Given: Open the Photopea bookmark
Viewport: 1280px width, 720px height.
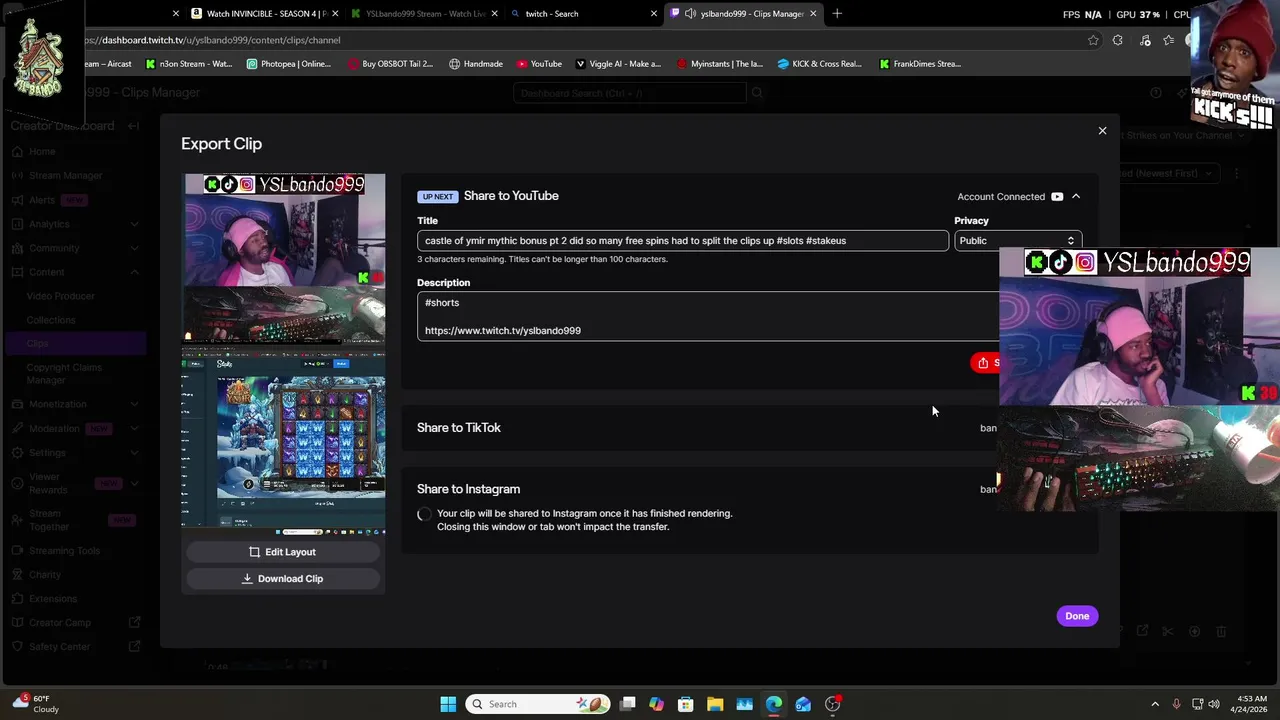Looking at the screenshot, I should [288, 64].
